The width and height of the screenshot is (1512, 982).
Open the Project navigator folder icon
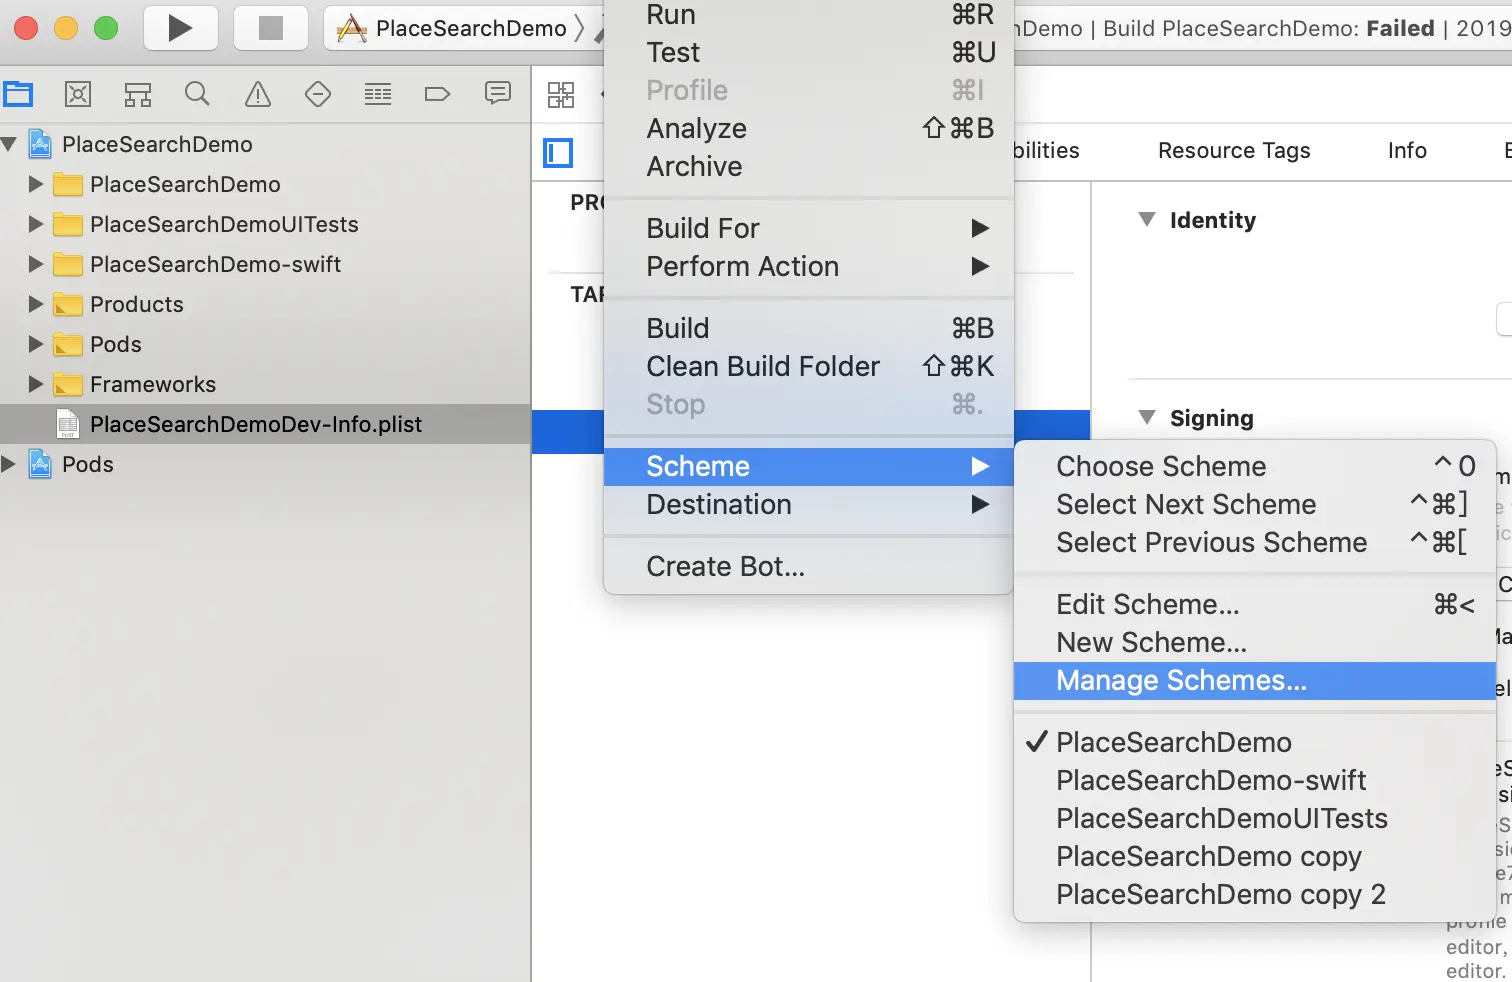[x=18, y=94]
